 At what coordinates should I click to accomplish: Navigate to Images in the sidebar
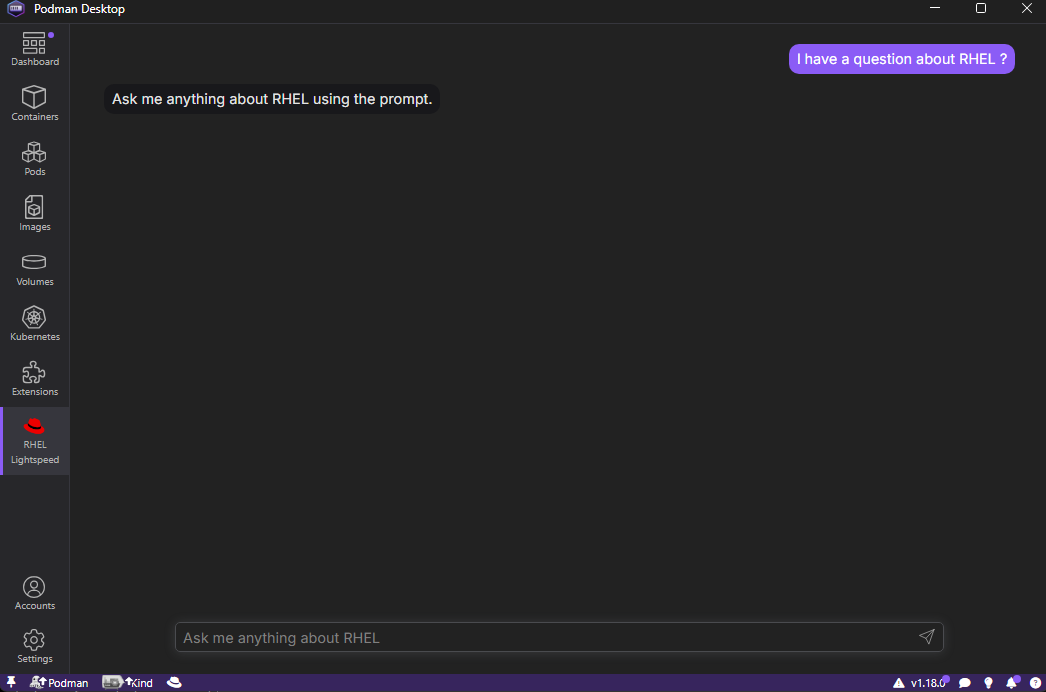click(x=35, y=214)
